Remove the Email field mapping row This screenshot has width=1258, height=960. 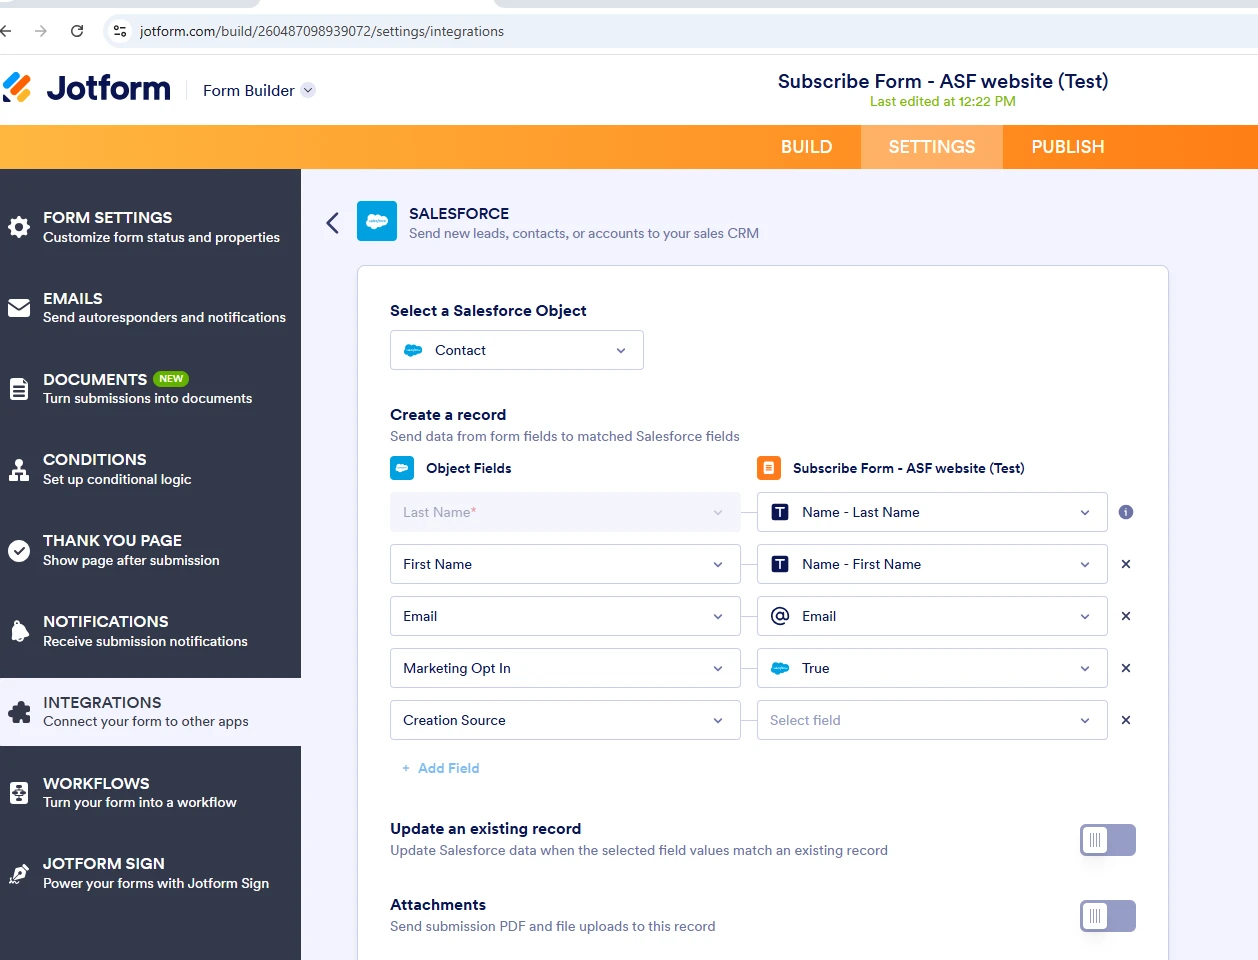click(x=1125, y=616)
